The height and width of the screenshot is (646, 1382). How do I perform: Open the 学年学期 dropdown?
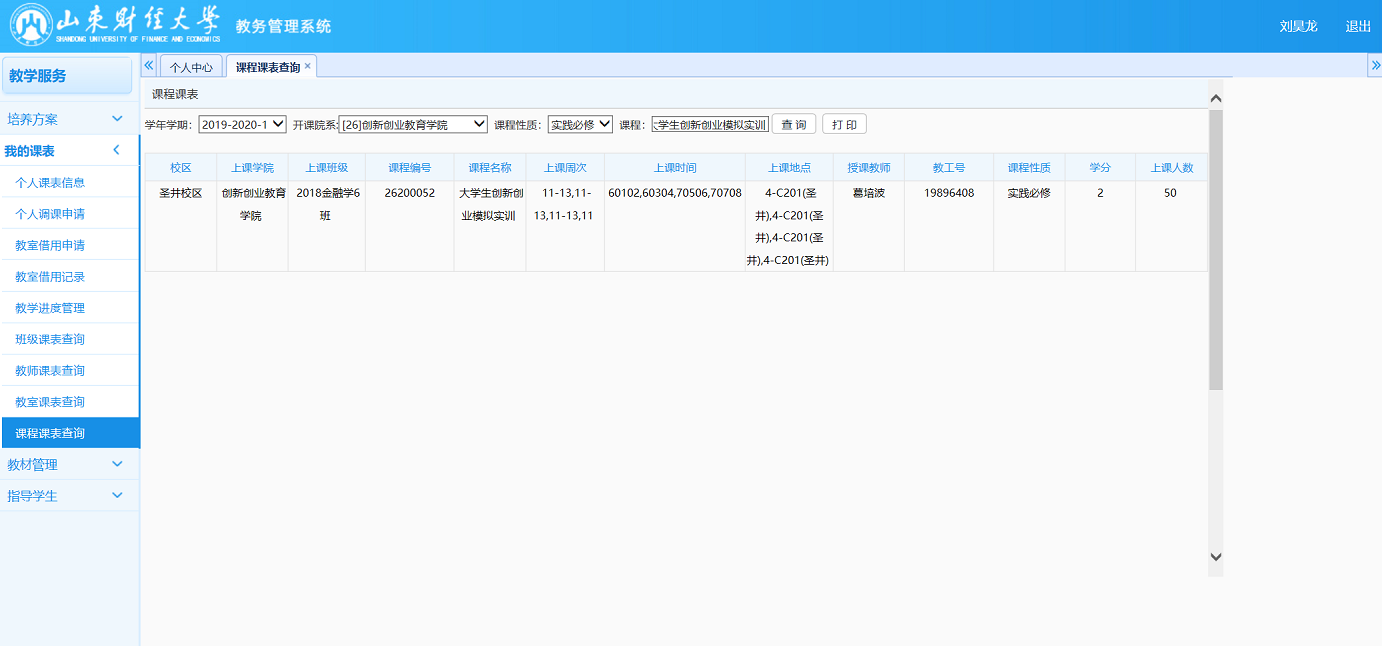[242, 124]
